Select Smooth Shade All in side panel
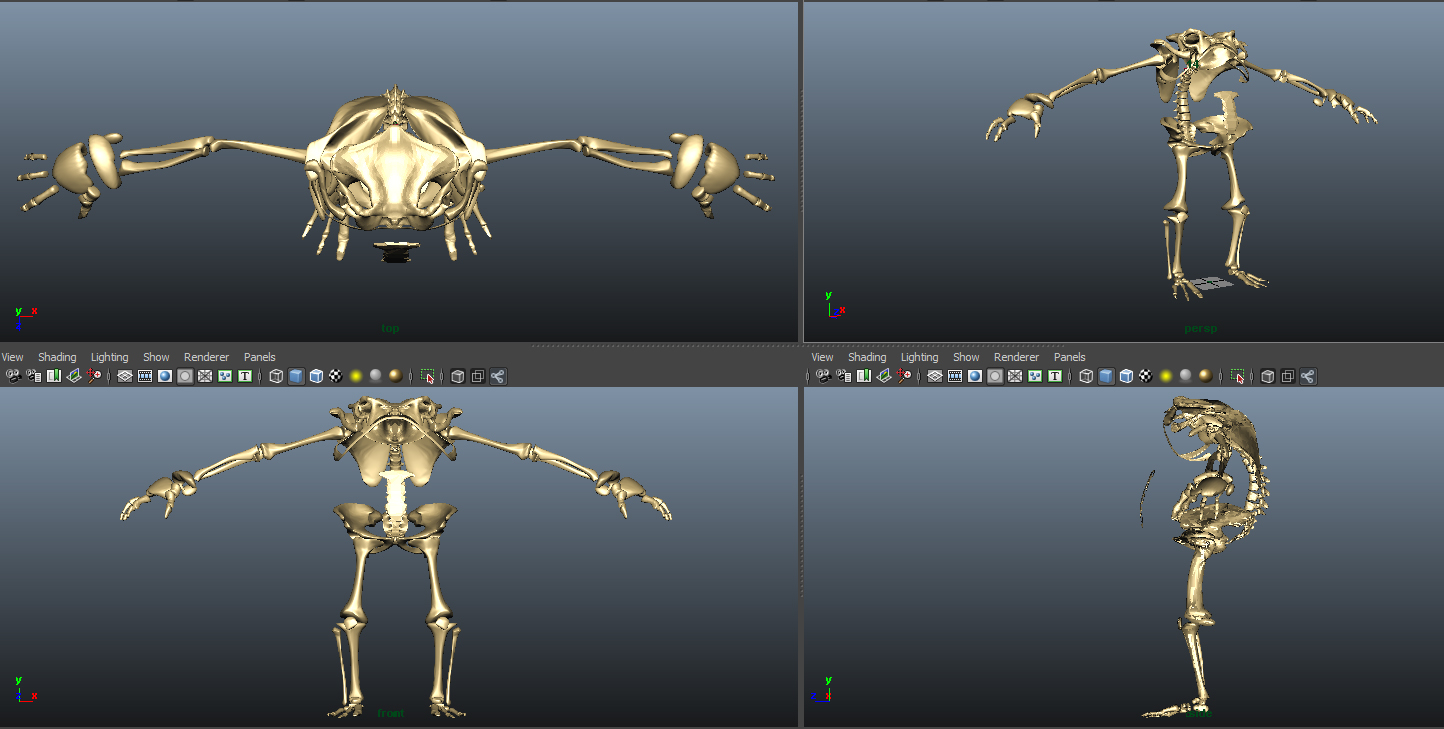The width and height of the screenshot is (1444, 729). pos(1106,376)
